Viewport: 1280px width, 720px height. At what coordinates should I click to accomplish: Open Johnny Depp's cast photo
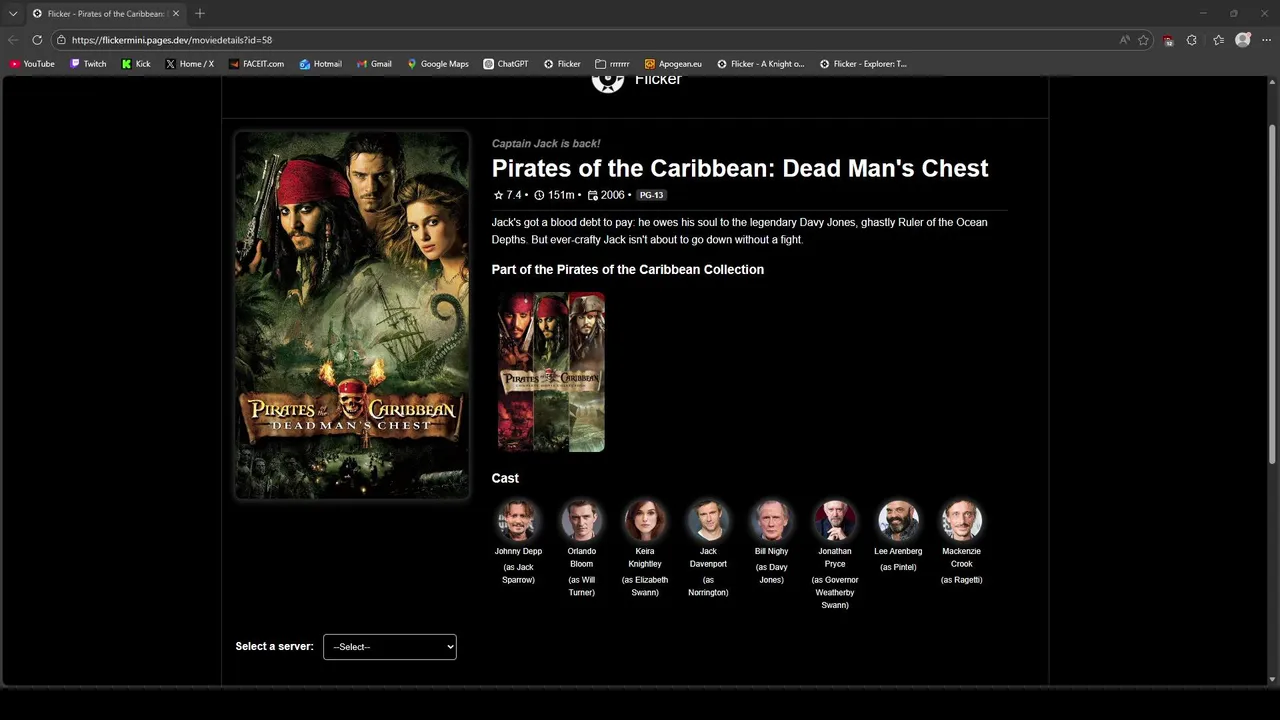point(518,521)
